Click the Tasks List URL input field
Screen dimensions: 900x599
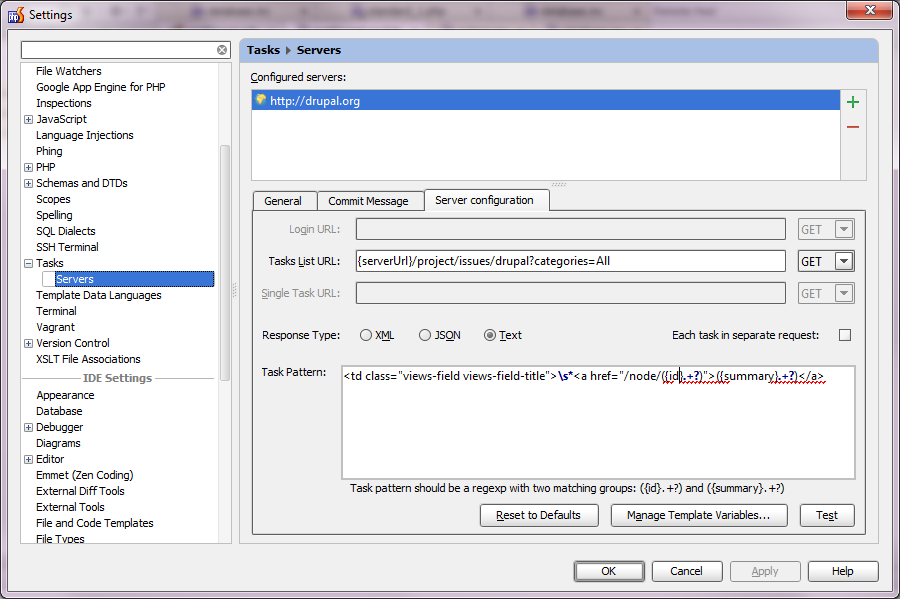pyautogui.click(x=571, y=261)
